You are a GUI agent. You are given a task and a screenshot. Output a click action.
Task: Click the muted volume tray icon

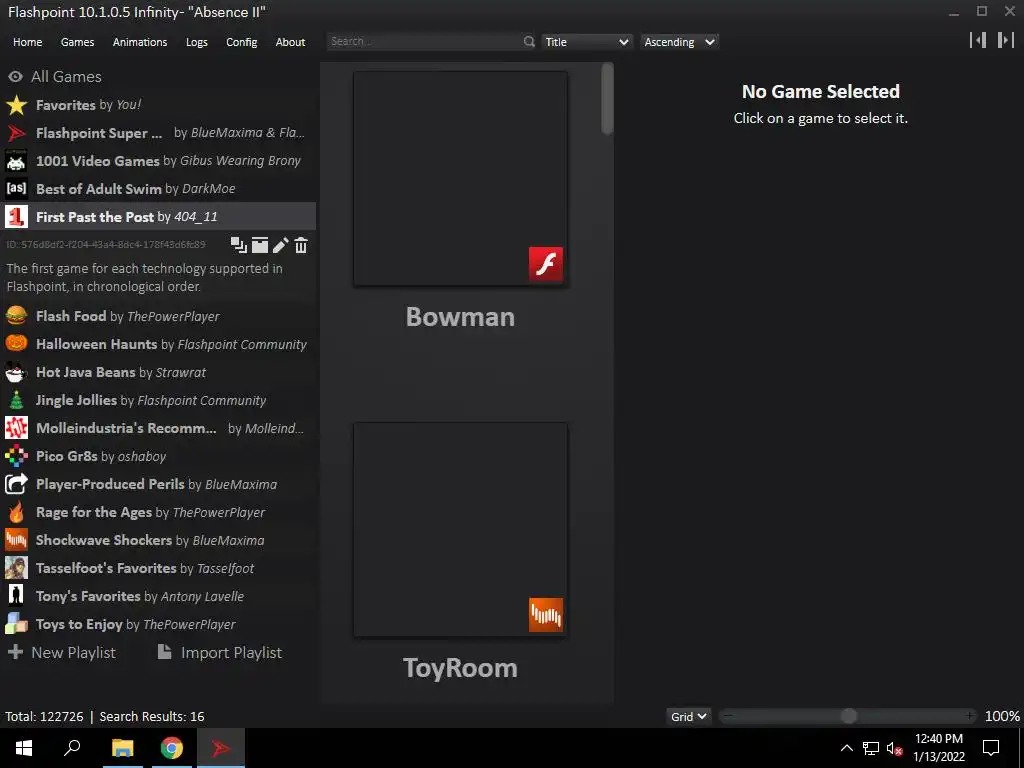(x=895, y=748)
